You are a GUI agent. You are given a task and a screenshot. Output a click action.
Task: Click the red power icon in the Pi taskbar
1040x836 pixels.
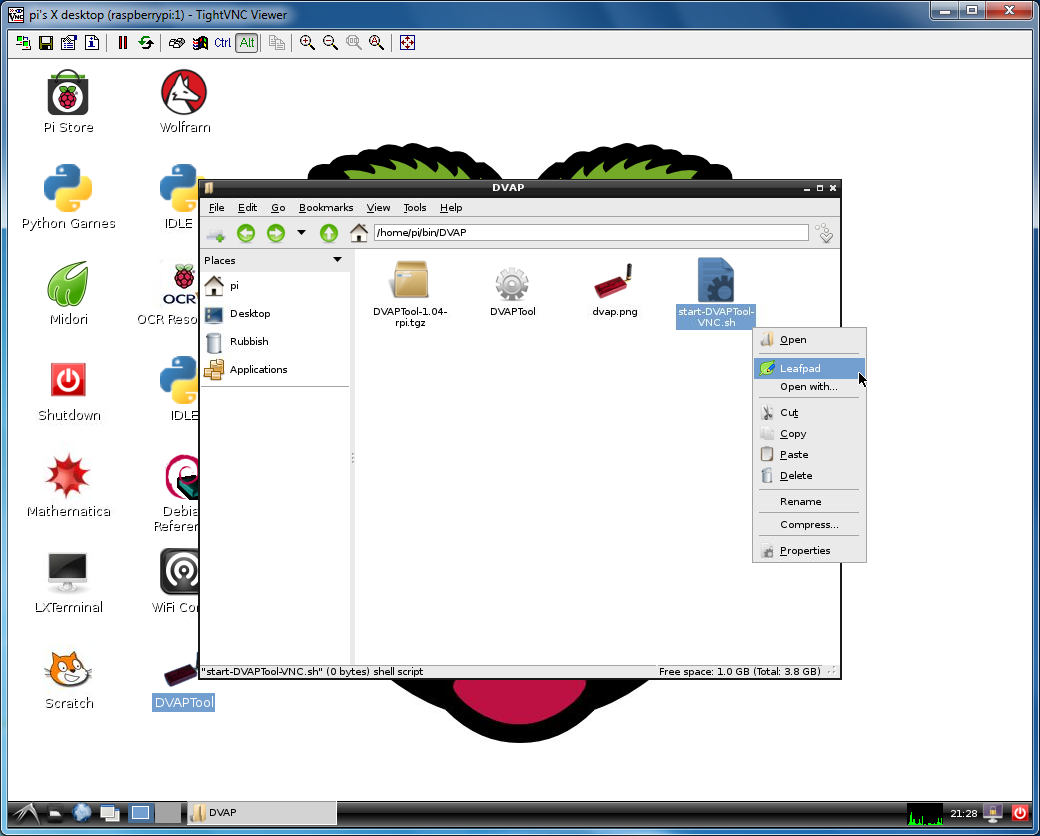(x=1019, y=813)
